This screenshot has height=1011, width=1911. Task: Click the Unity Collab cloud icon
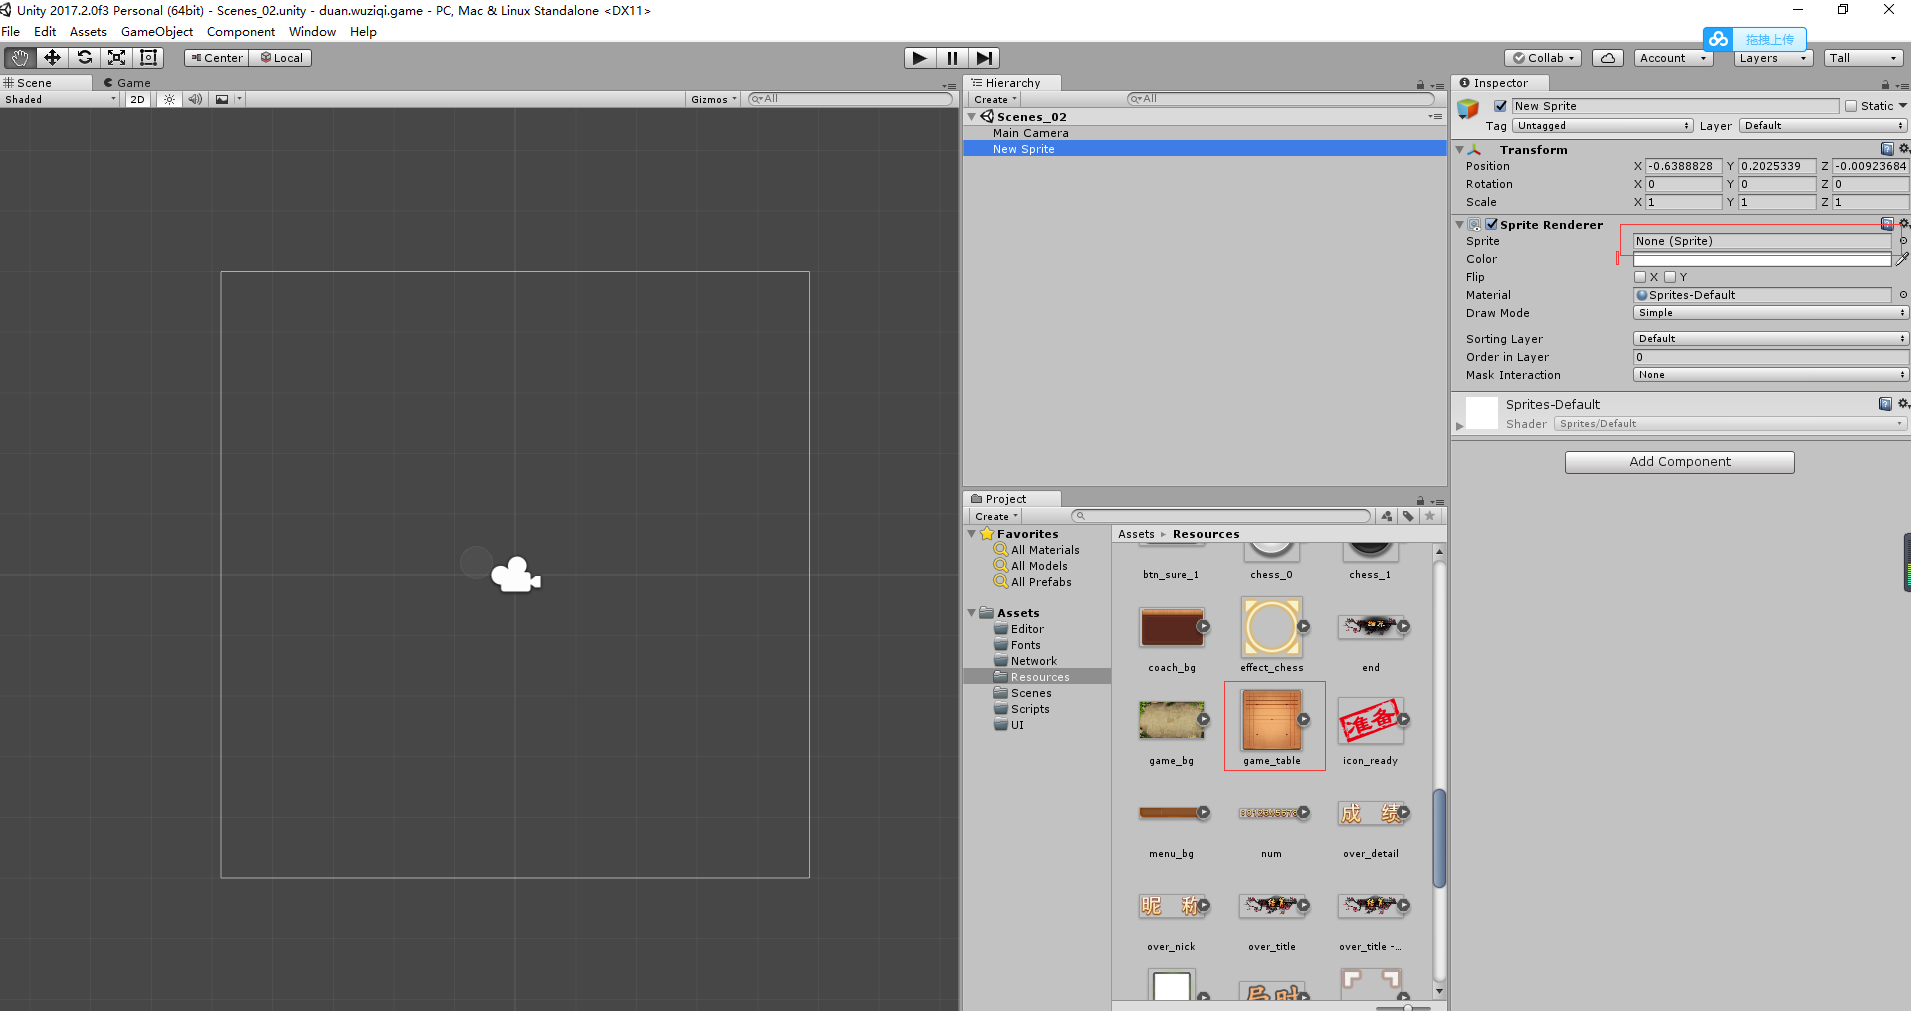pyautogui.click(x=1608, y=57)
